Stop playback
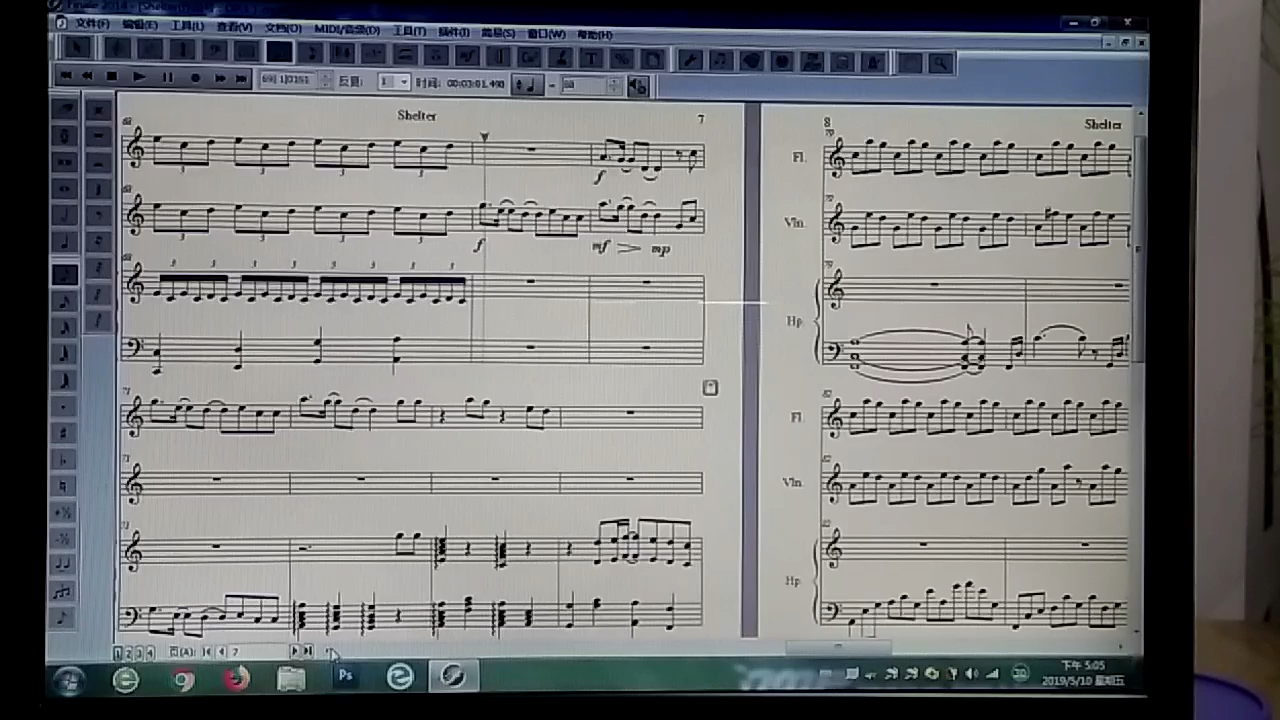This screenshot has height=720, width=1280. (x=111, y=76)
